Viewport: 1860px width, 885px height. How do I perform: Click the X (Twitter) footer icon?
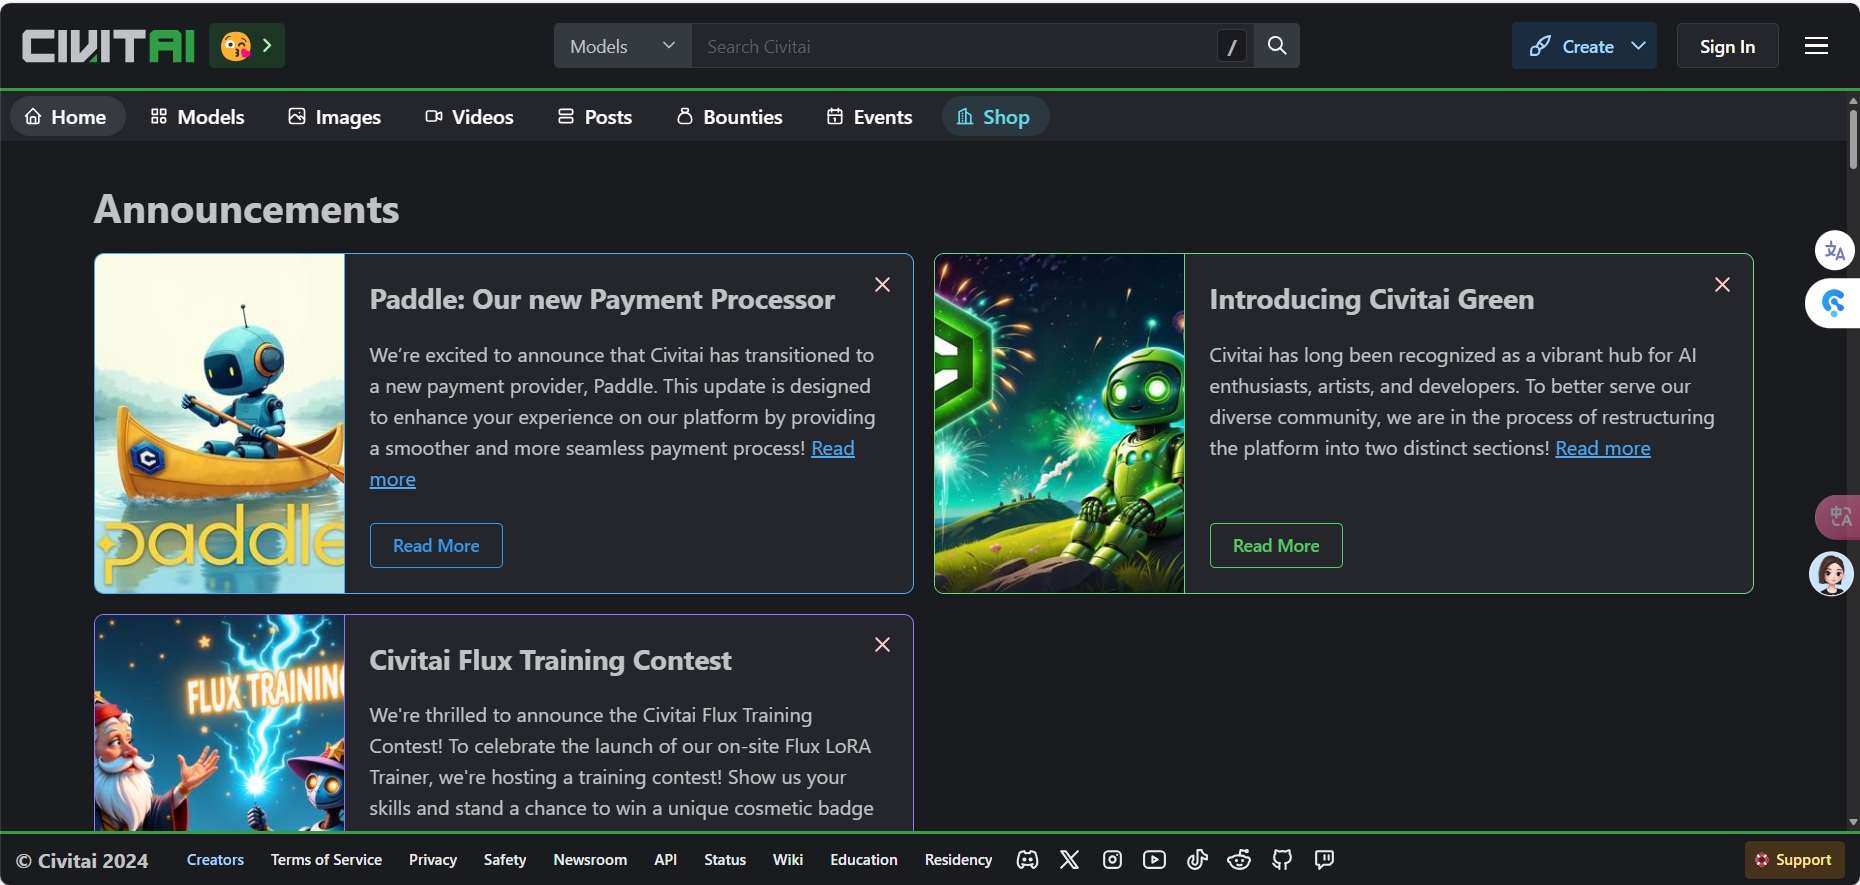[x=1070, y=860]
